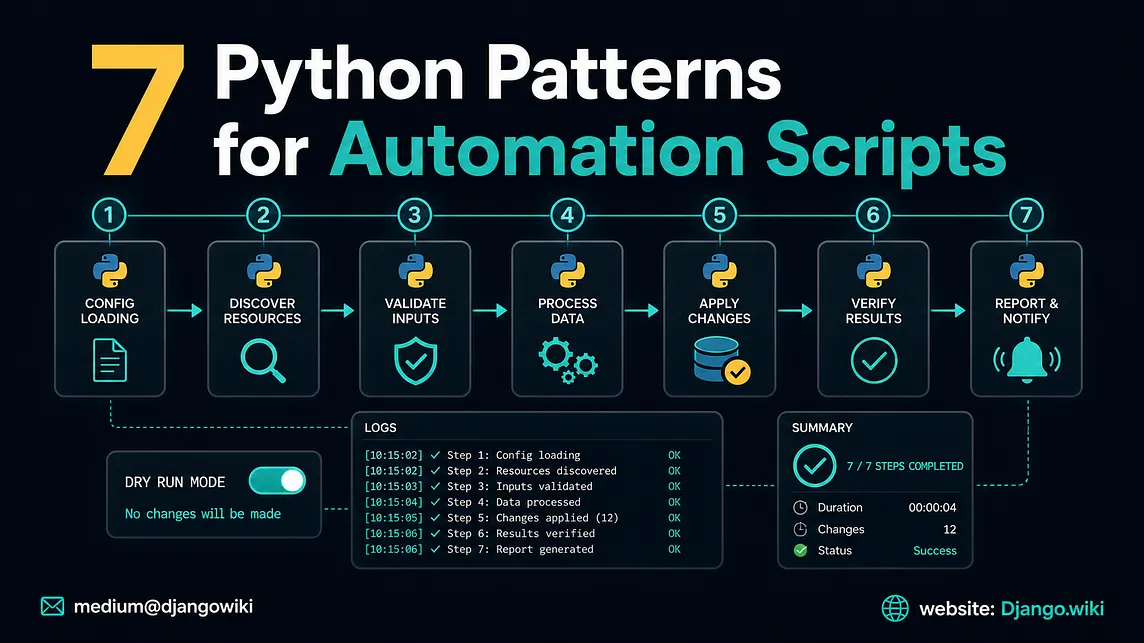The image size is (1144, 643).
Task: Click the checkmark beside Step 4: Data processed
Action: (436, 502)
